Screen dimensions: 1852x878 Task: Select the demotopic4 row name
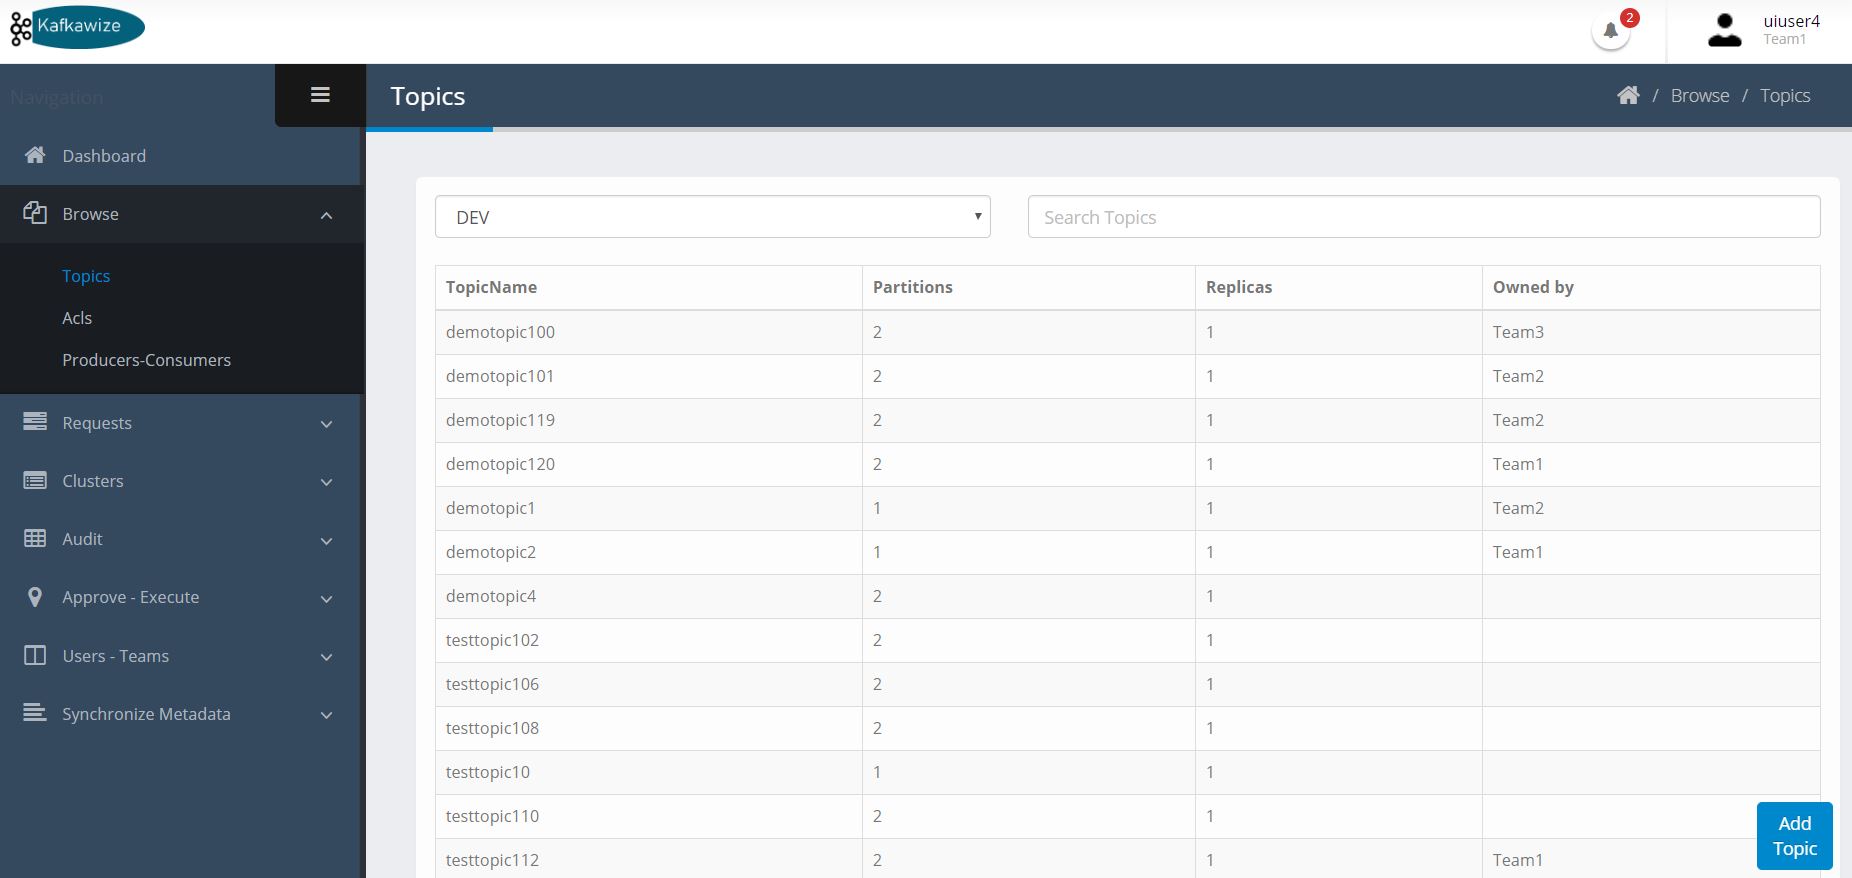coord(491,596)
